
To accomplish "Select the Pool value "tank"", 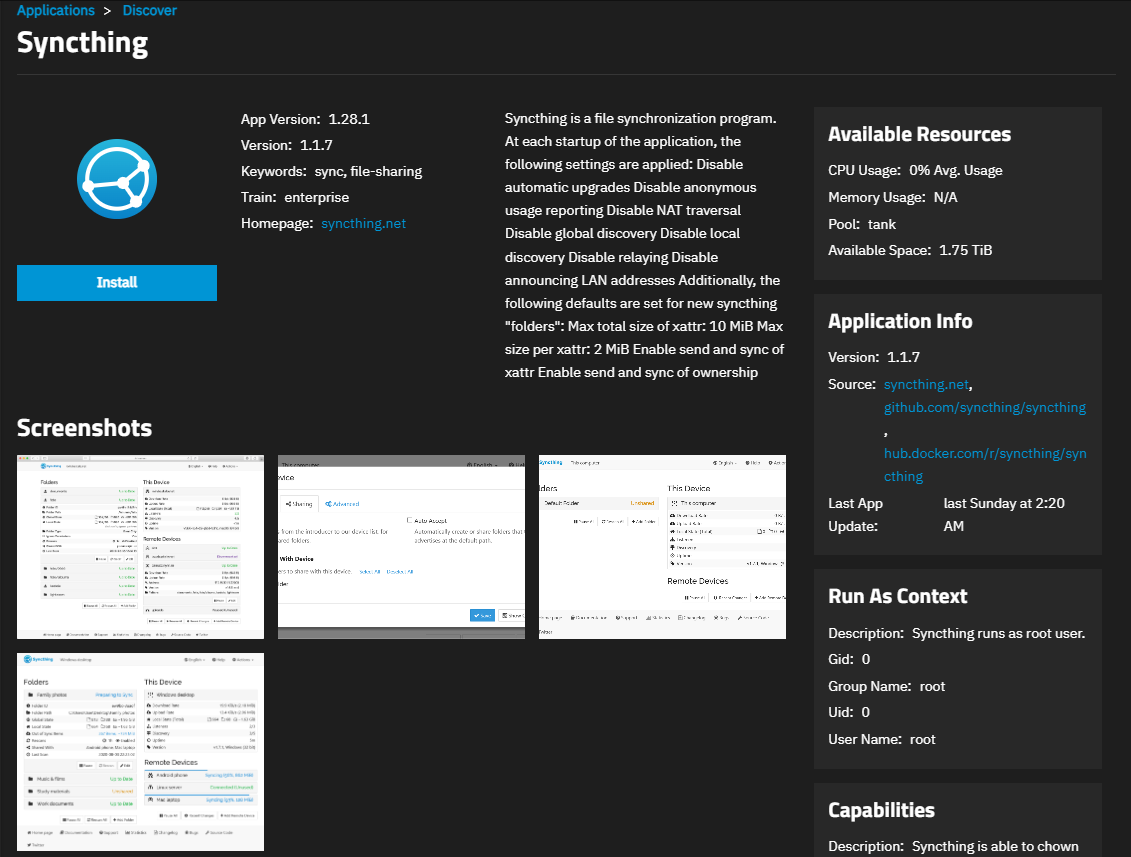I will pos(882,224).
